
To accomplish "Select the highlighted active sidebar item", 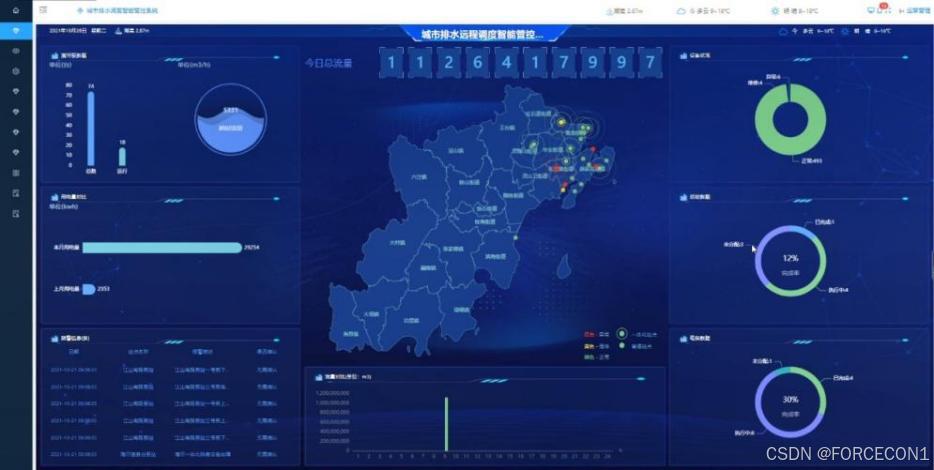I will point(16,30).
